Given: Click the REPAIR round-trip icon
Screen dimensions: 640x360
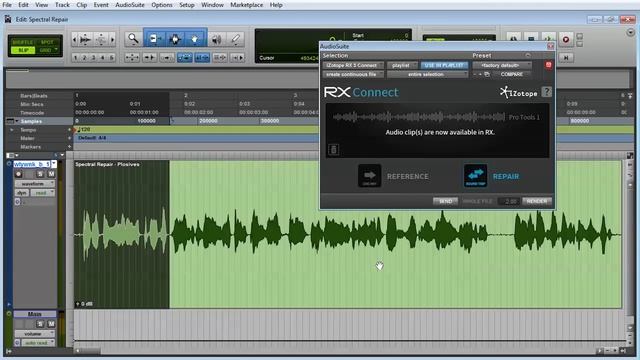Looking at the screenshot, I should (x=475, y=176).
